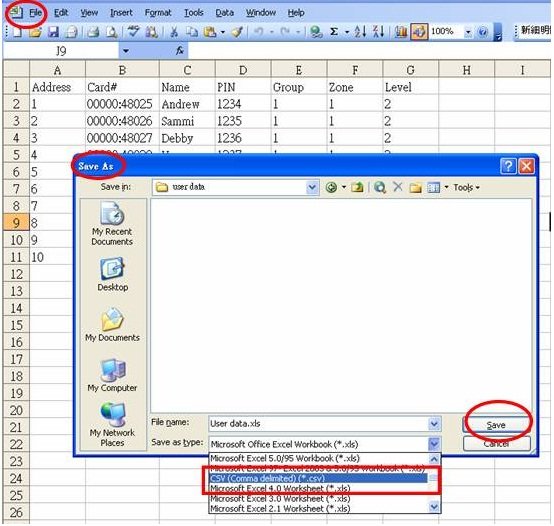Toggle the Drawing toolbar icon
The image size is (554, 526).
point(419,32)
